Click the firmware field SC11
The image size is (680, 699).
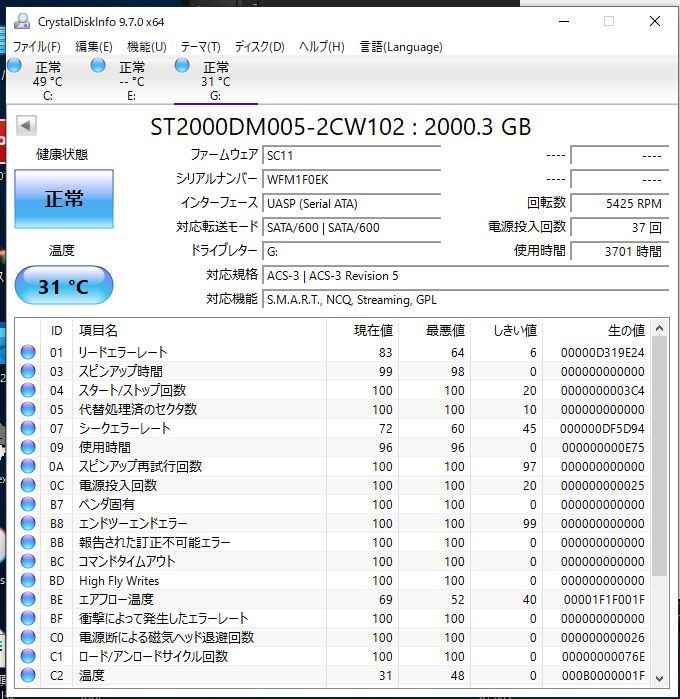351,156
